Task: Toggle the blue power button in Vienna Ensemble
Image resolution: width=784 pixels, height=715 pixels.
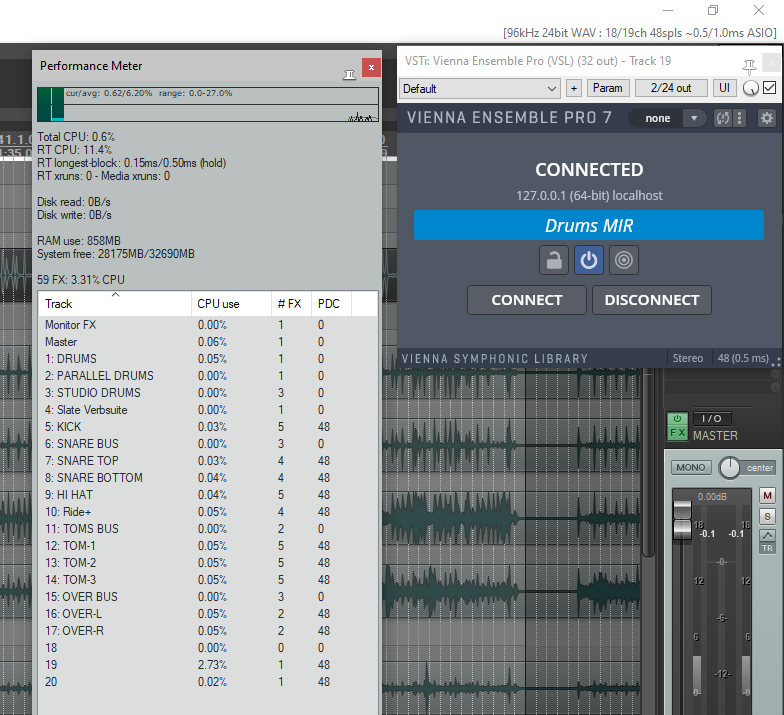Action: click(588, 260)
